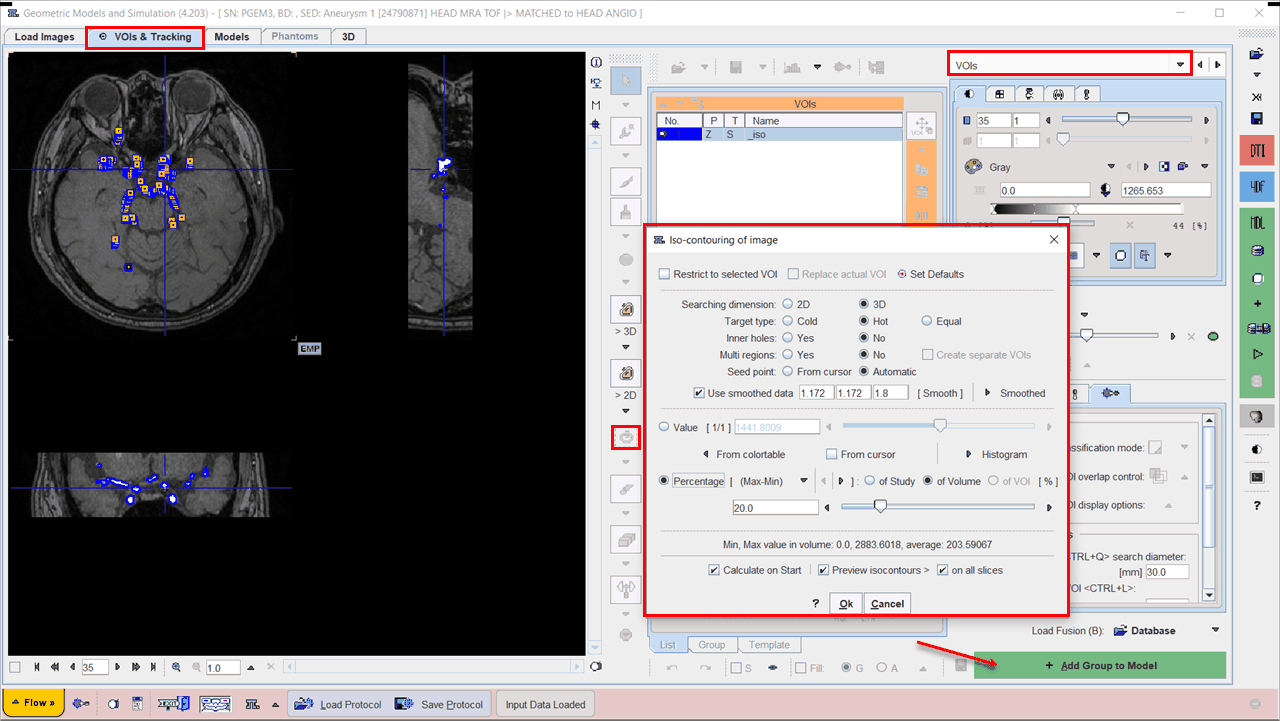Click the help question mark on the right sidebar
Screen dimensions: 1280x721
1257,506
